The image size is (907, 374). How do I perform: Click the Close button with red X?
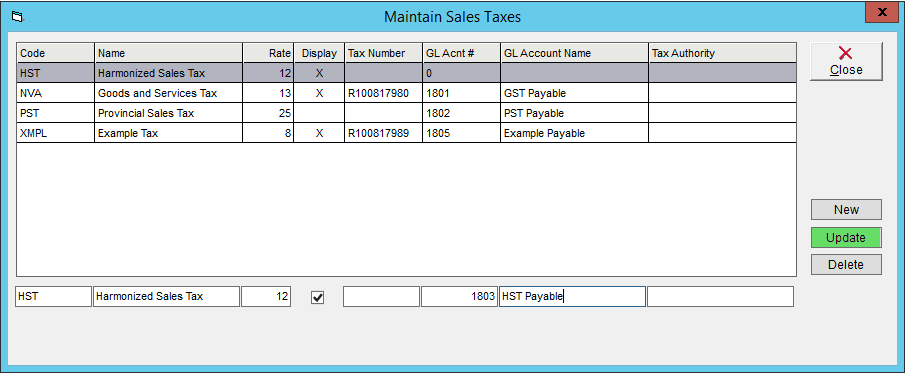846,61
